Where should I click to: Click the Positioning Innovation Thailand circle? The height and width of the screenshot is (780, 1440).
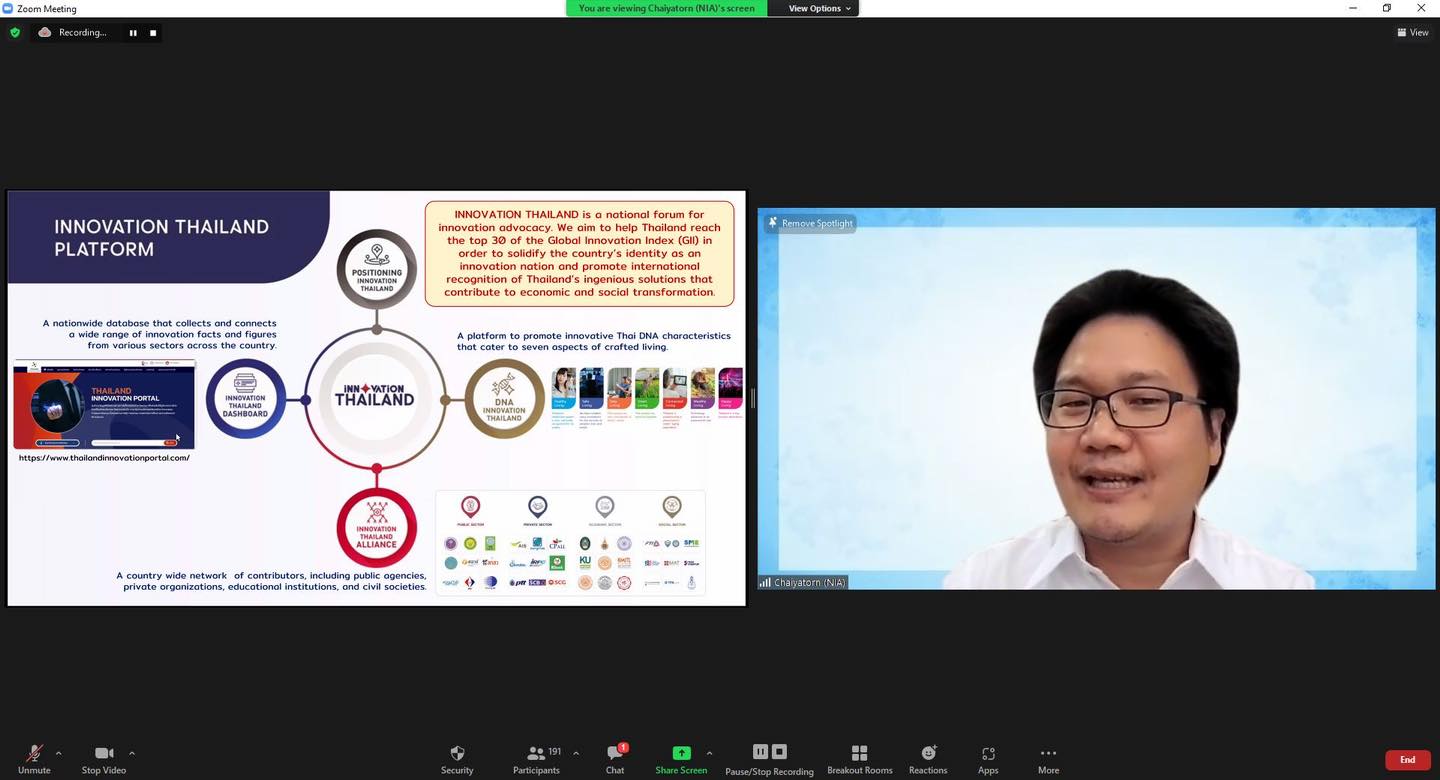[376, 269]
